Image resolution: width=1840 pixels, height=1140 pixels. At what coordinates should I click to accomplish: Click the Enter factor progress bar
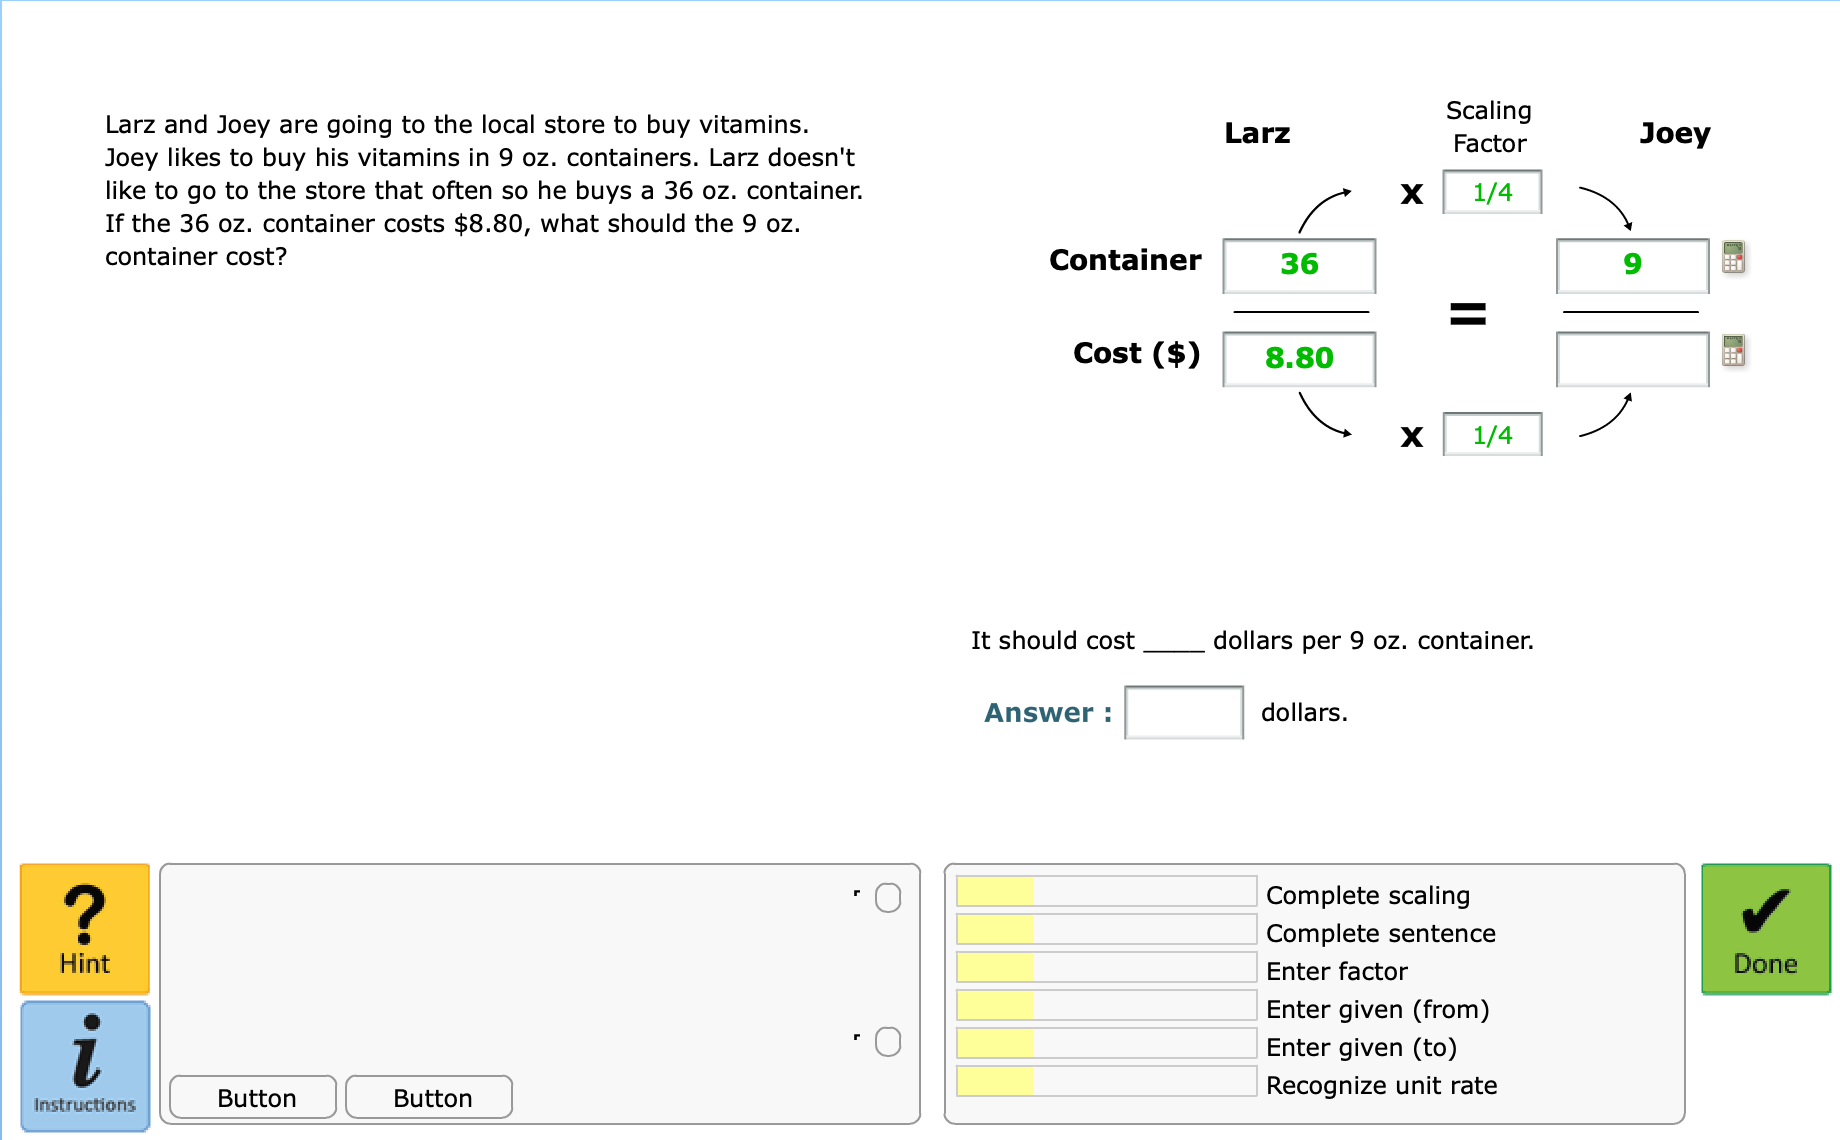pyautogui.click(x=1106, y=967)
